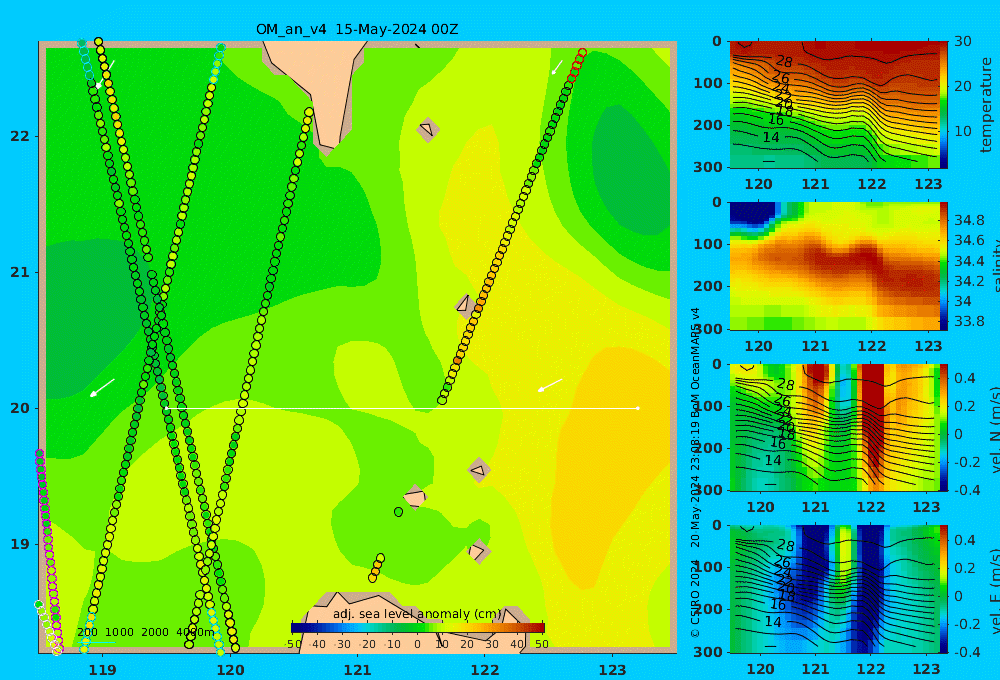The height and width of the screenshot is (680, 1000).
Task: Click the small island near 121.5°E 22°N
Action: 427,129
